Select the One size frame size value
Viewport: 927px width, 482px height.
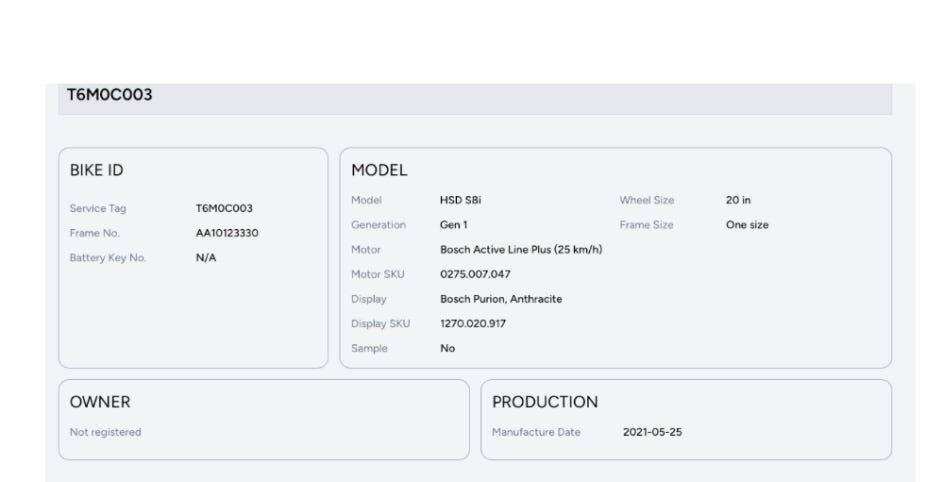[747, 225]
